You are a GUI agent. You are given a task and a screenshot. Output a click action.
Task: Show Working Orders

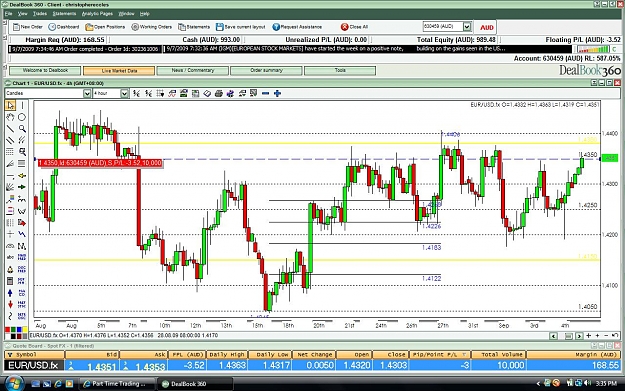point(151,27)
